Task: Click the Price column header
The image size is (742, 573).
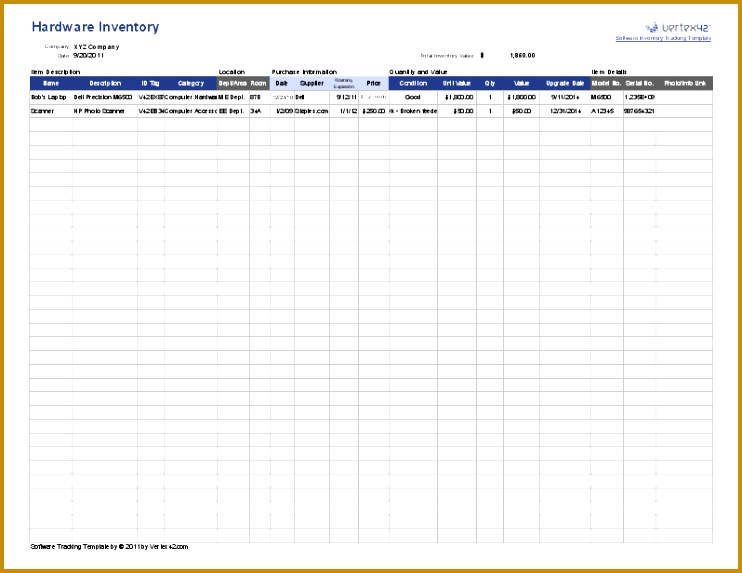Action: [373, 83]
